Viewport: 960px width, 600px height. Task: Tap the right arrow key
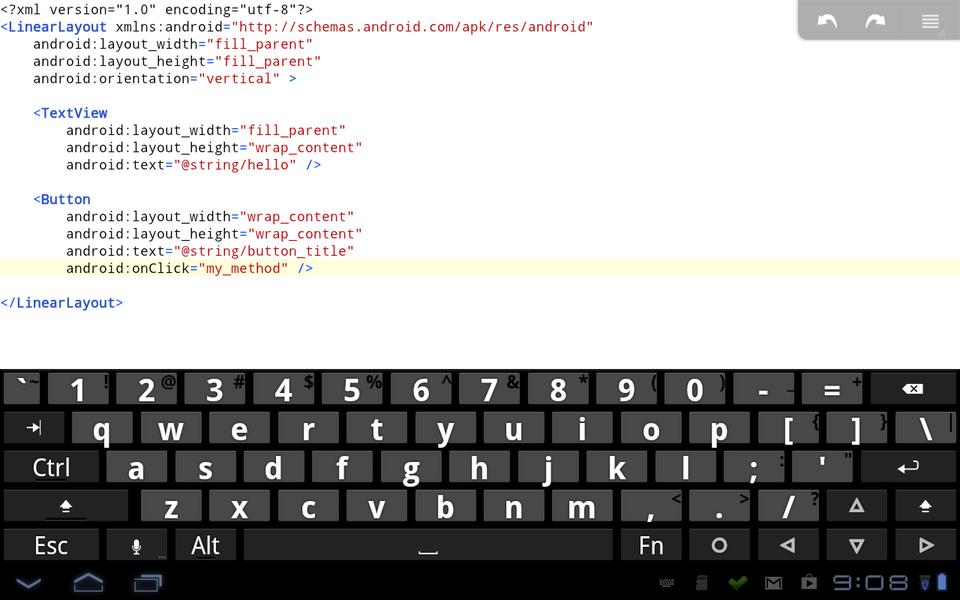(x=925, y=546)
